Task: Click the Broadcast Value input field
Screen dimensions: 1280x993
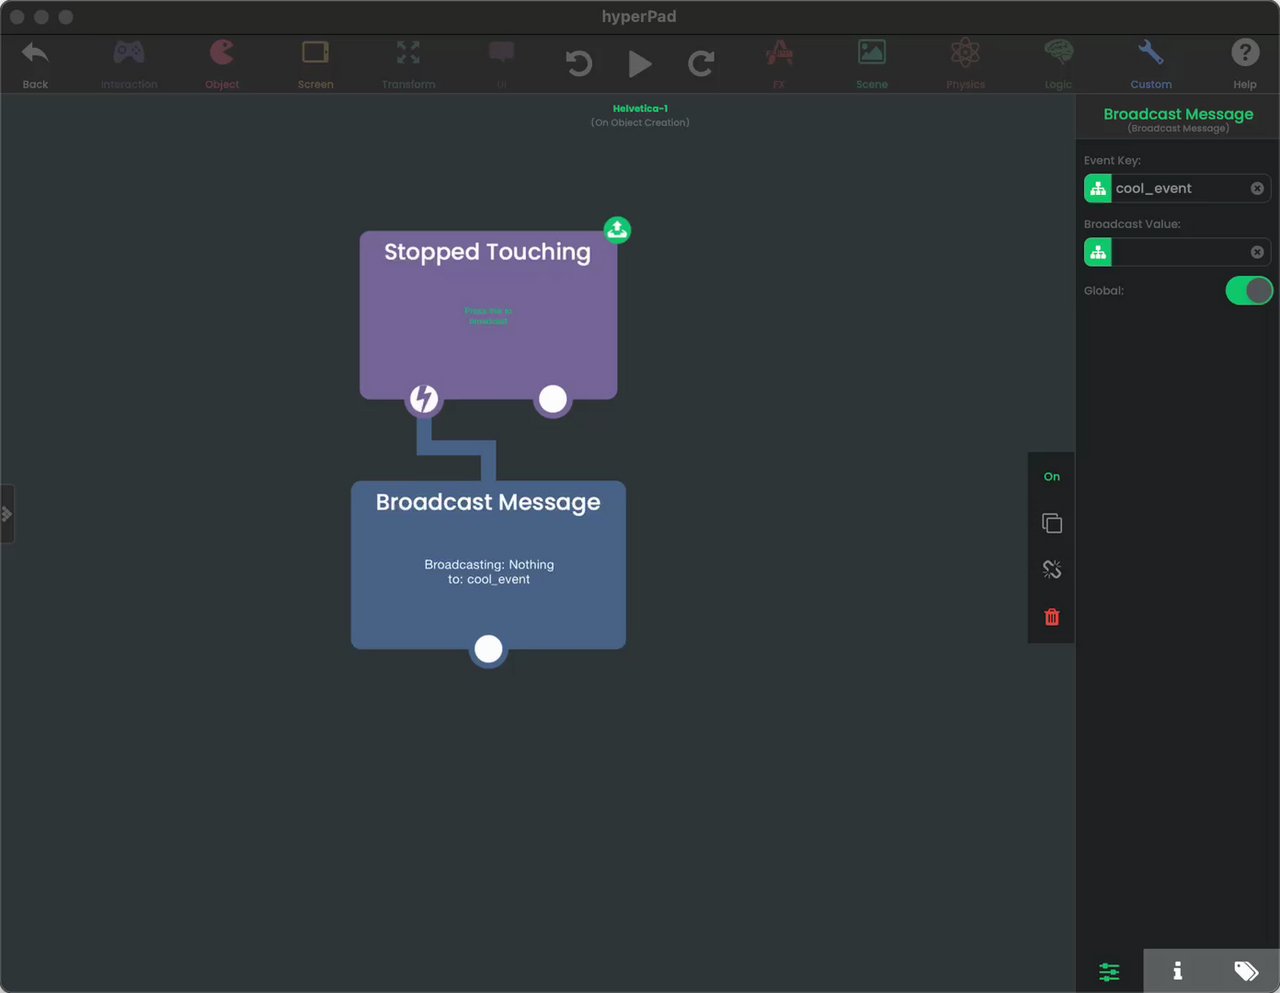Action: tap(1180, 252)
